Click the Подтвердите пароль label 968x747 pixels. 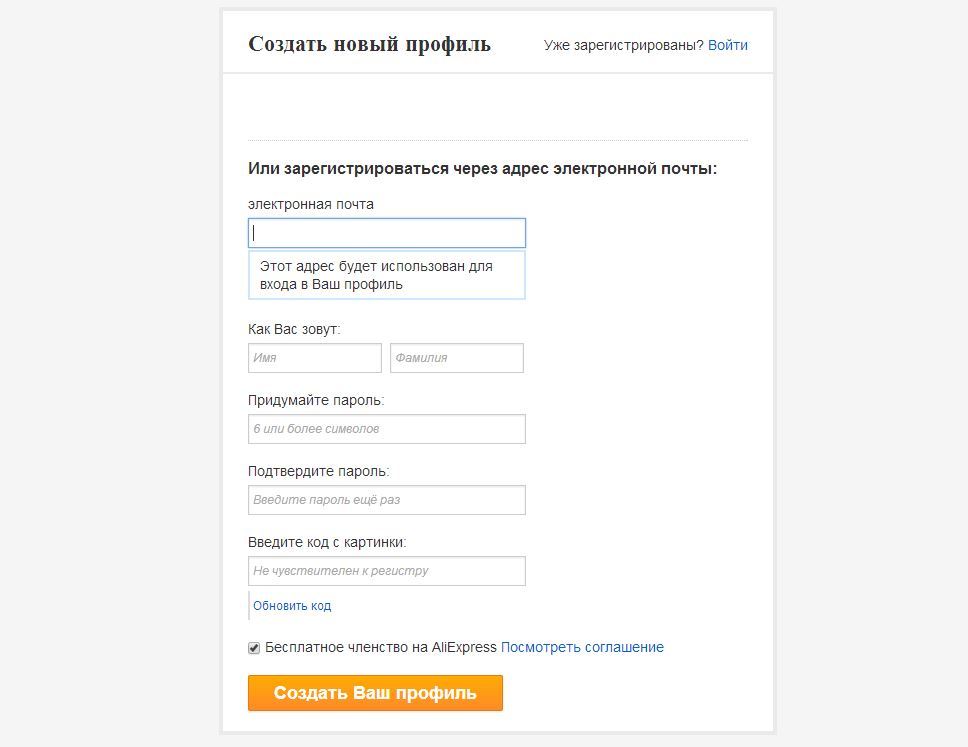coord(318,471)
